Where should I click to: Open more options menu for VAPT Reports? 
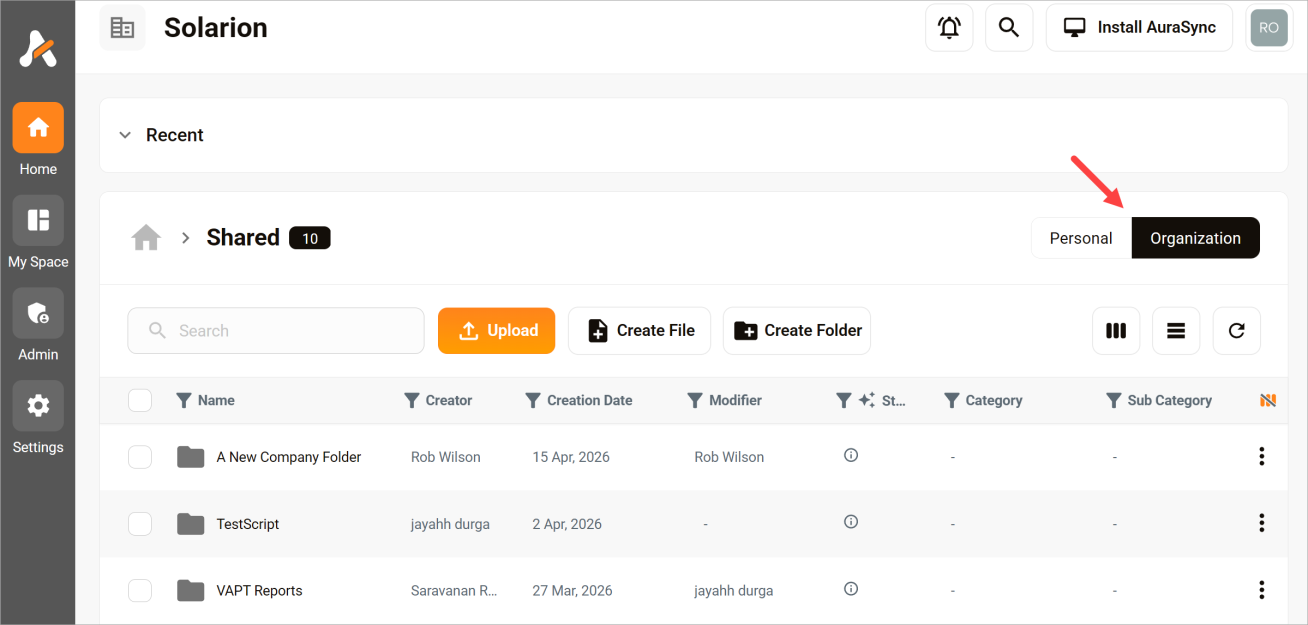pyautogui.click(x=1261, y=590)
